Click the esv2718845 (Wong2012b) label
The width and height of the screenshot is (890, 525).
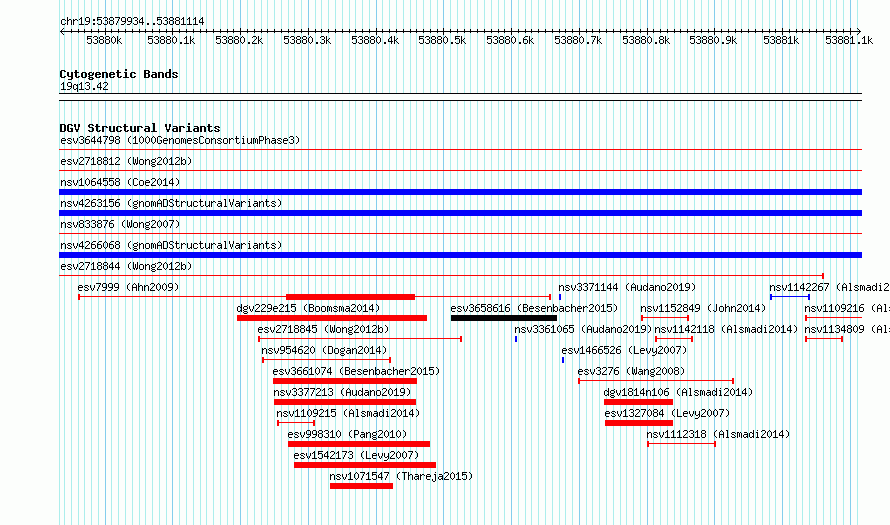tap(324, 329)
